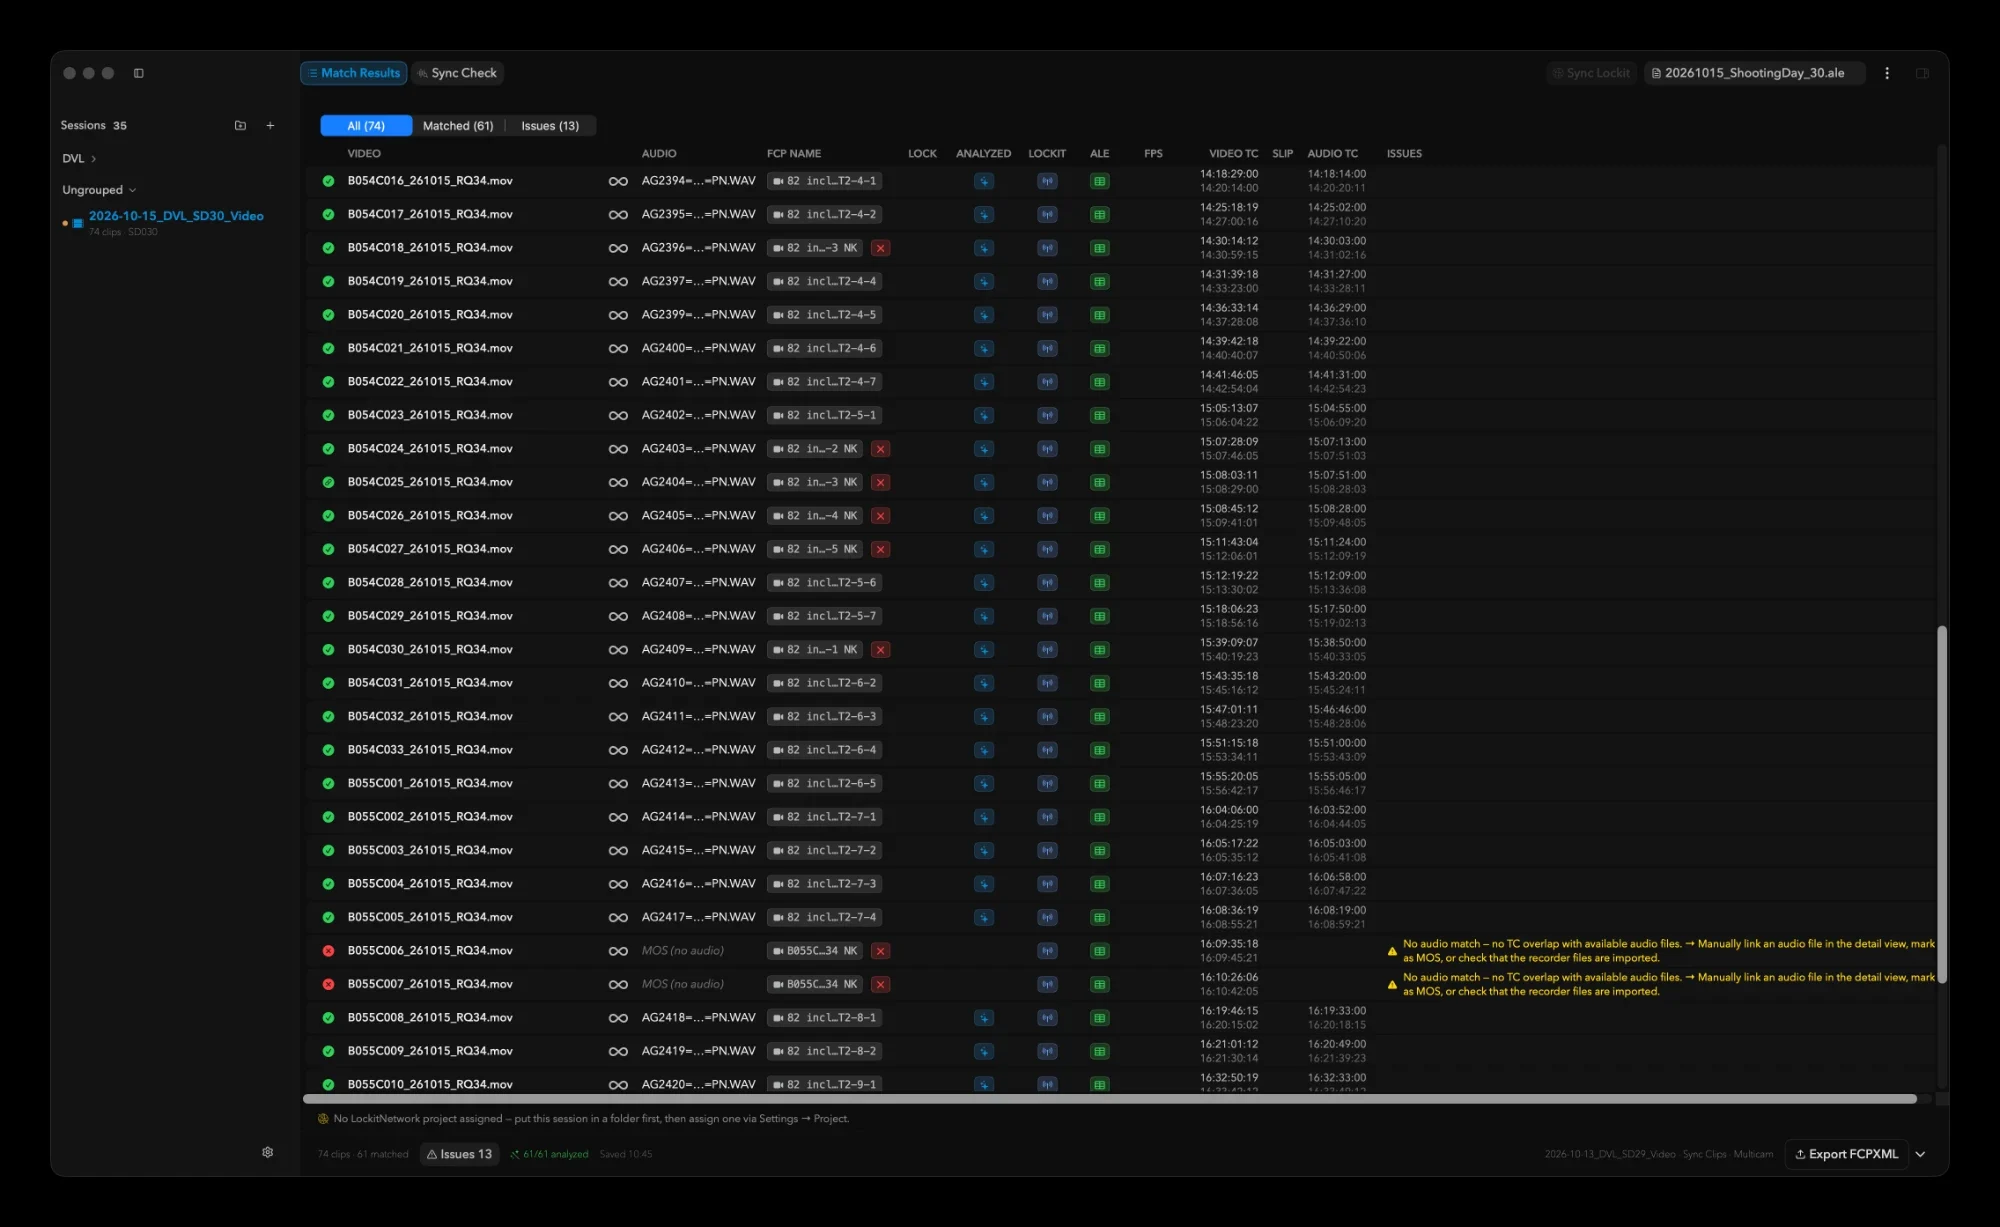2000x1227 pixels.
Task: Open settings gear in sidebar
Action: (268, 1152)
